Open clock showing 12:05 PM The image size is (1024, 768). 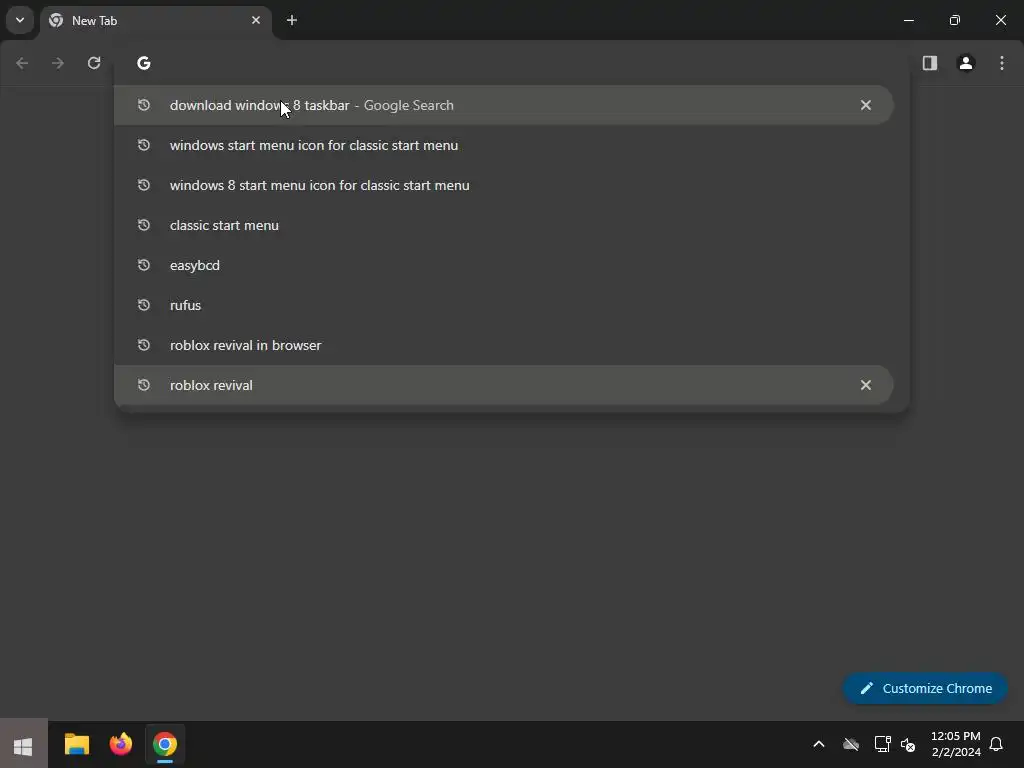pyautogui.click(x=955, y=744)
